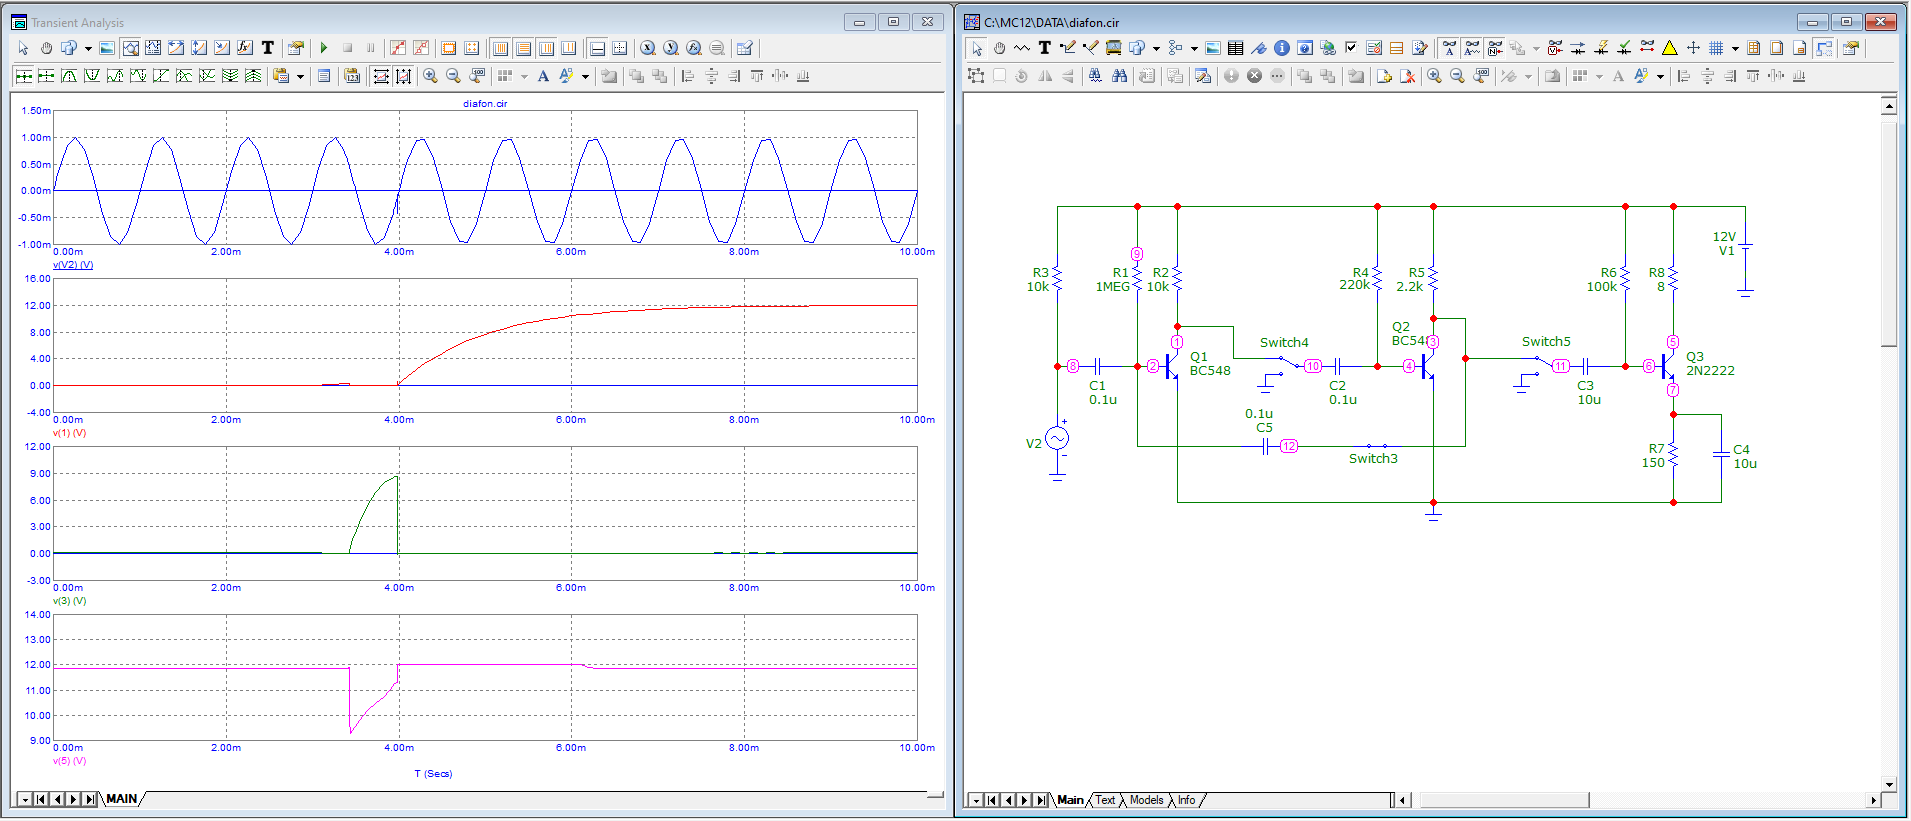Open font color dropdown in analysis toolbar
1911x821 pixels.
coord(585,76)
